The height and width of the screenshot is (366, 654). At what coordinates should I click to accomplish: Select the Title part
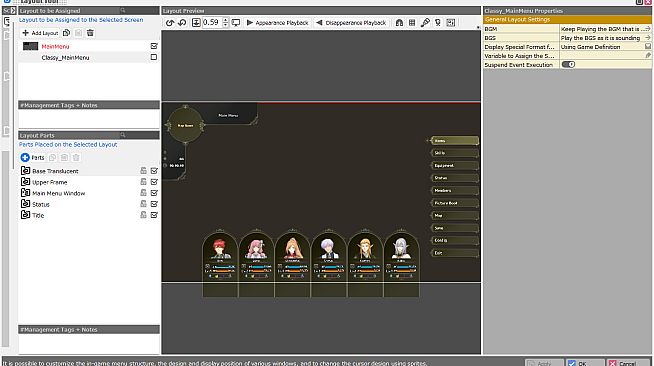point(89,215)
